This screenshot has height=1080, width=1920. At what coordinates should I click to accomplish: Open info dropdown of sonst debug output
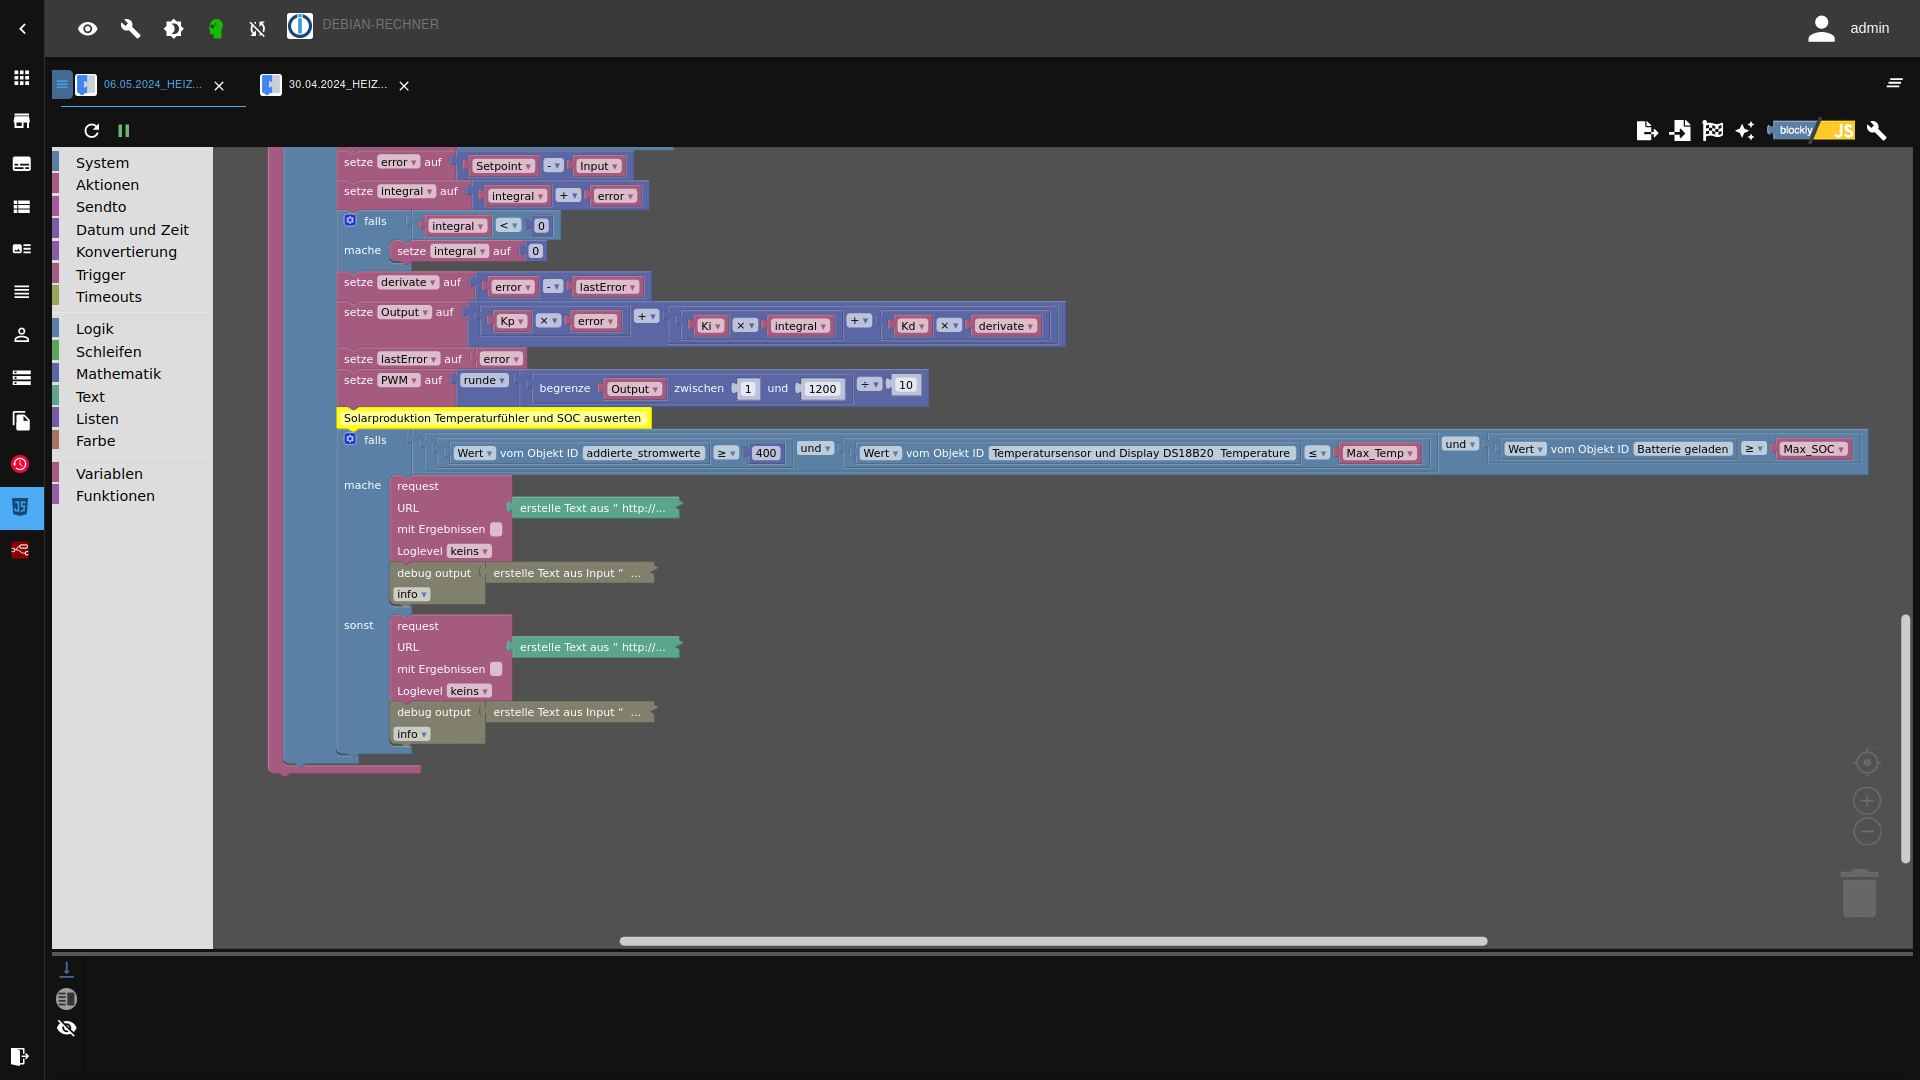point(412,734)
